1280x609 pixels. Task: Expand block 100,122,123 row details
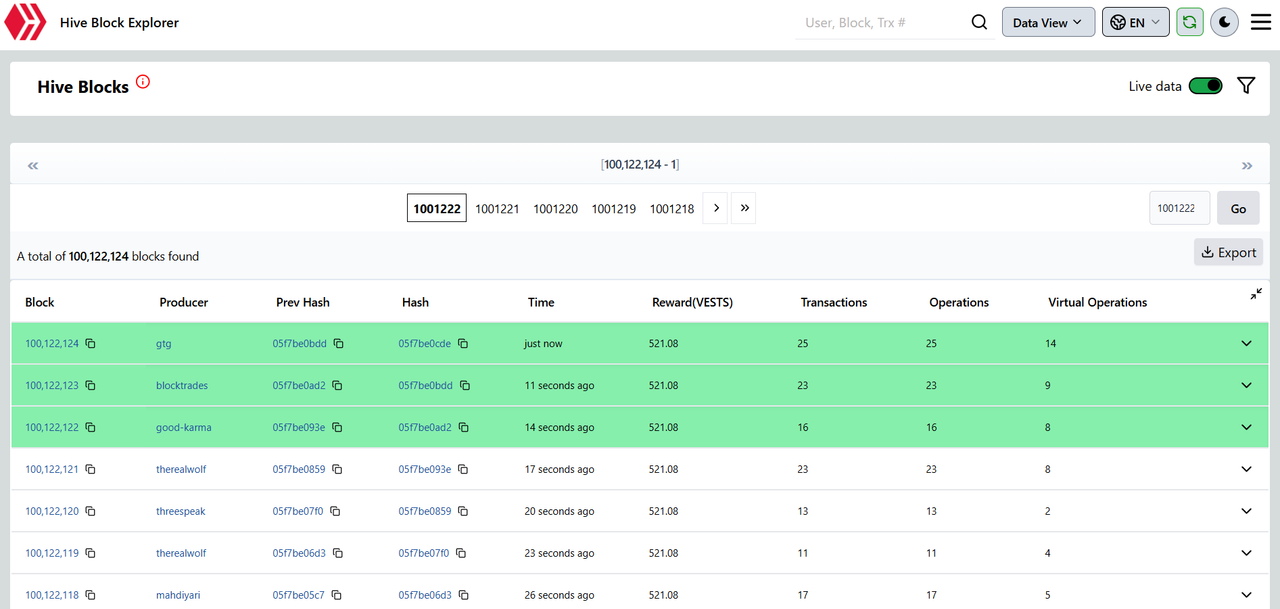point(1246,386)
